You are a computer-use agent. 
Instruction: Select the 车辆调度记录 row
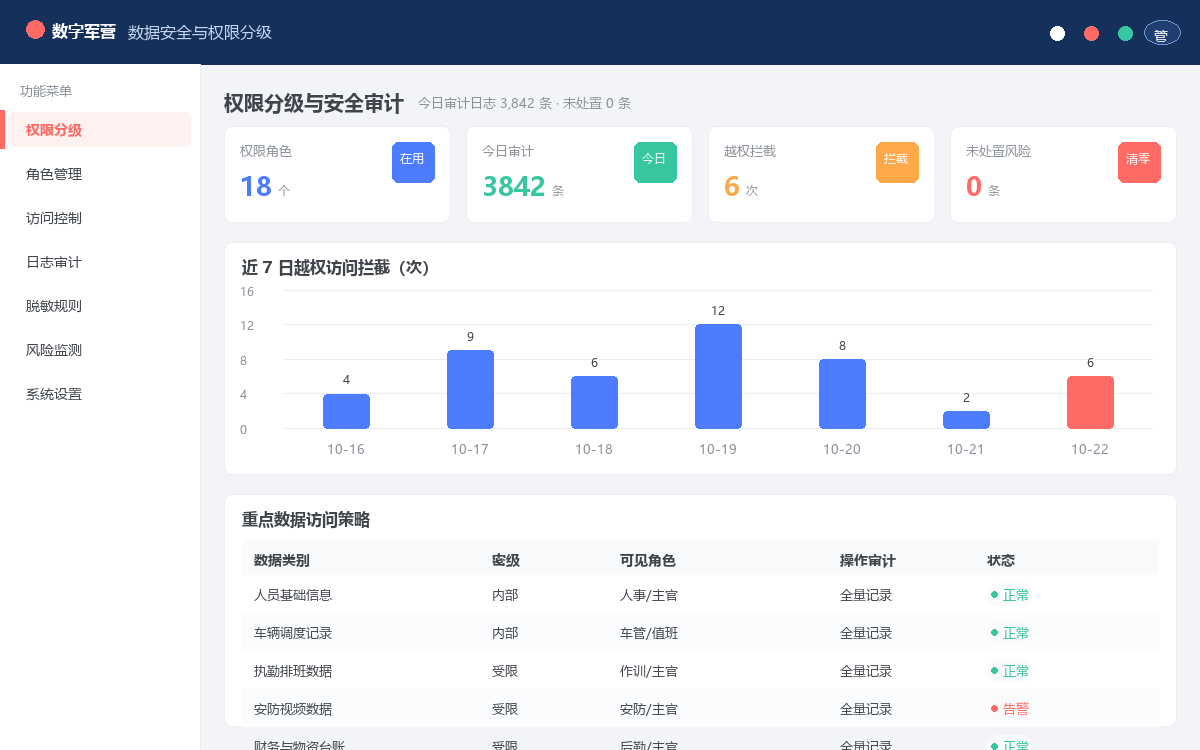(700, 633)
